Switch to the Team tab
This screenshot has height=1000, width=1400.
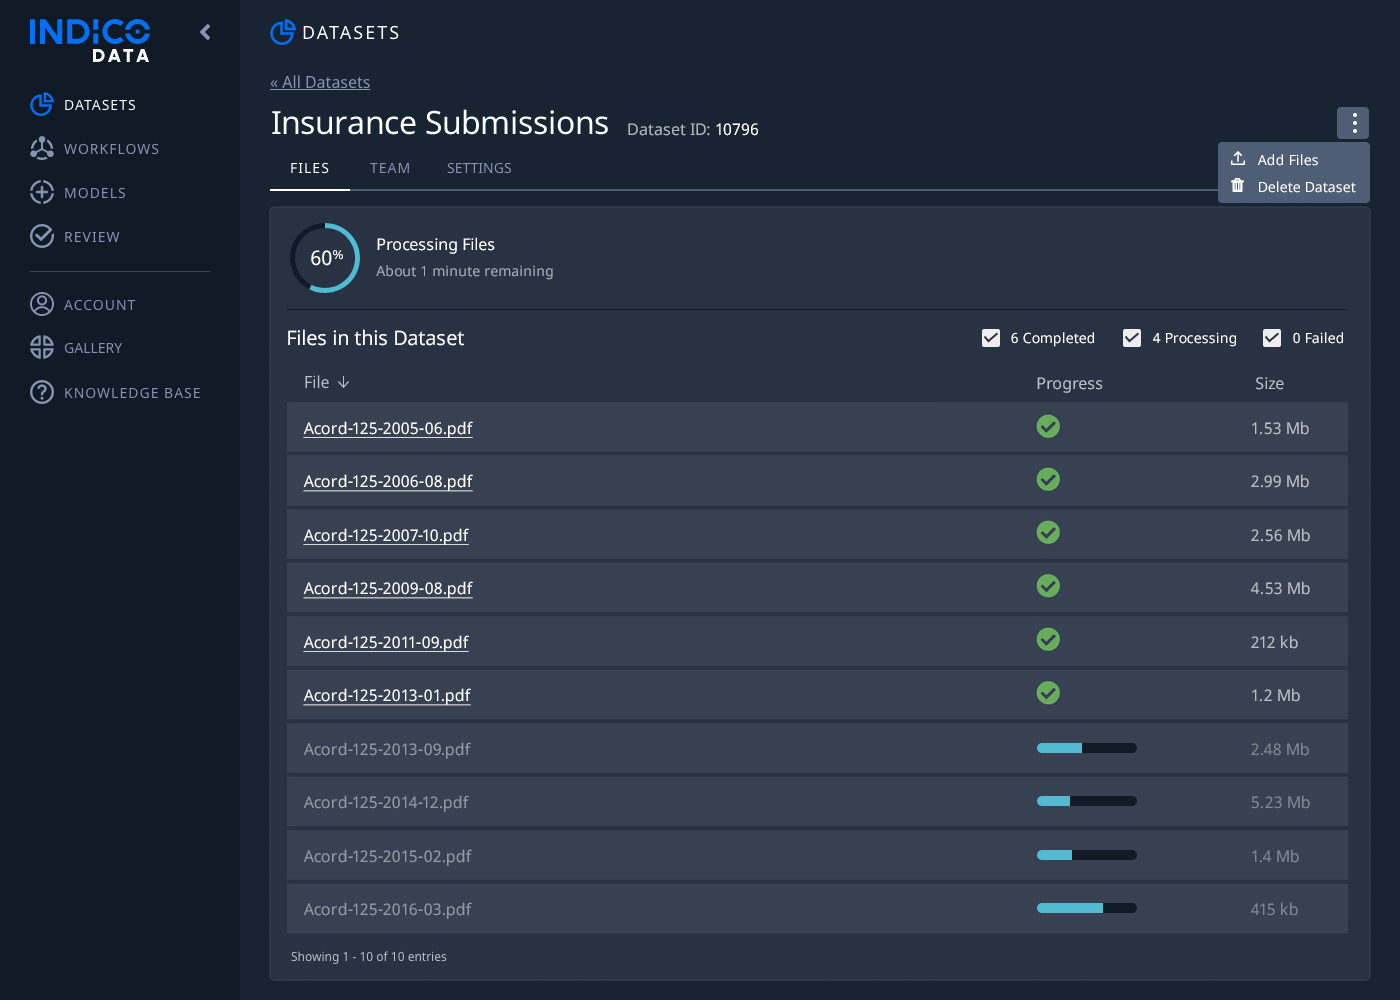[x=390, y=168]
